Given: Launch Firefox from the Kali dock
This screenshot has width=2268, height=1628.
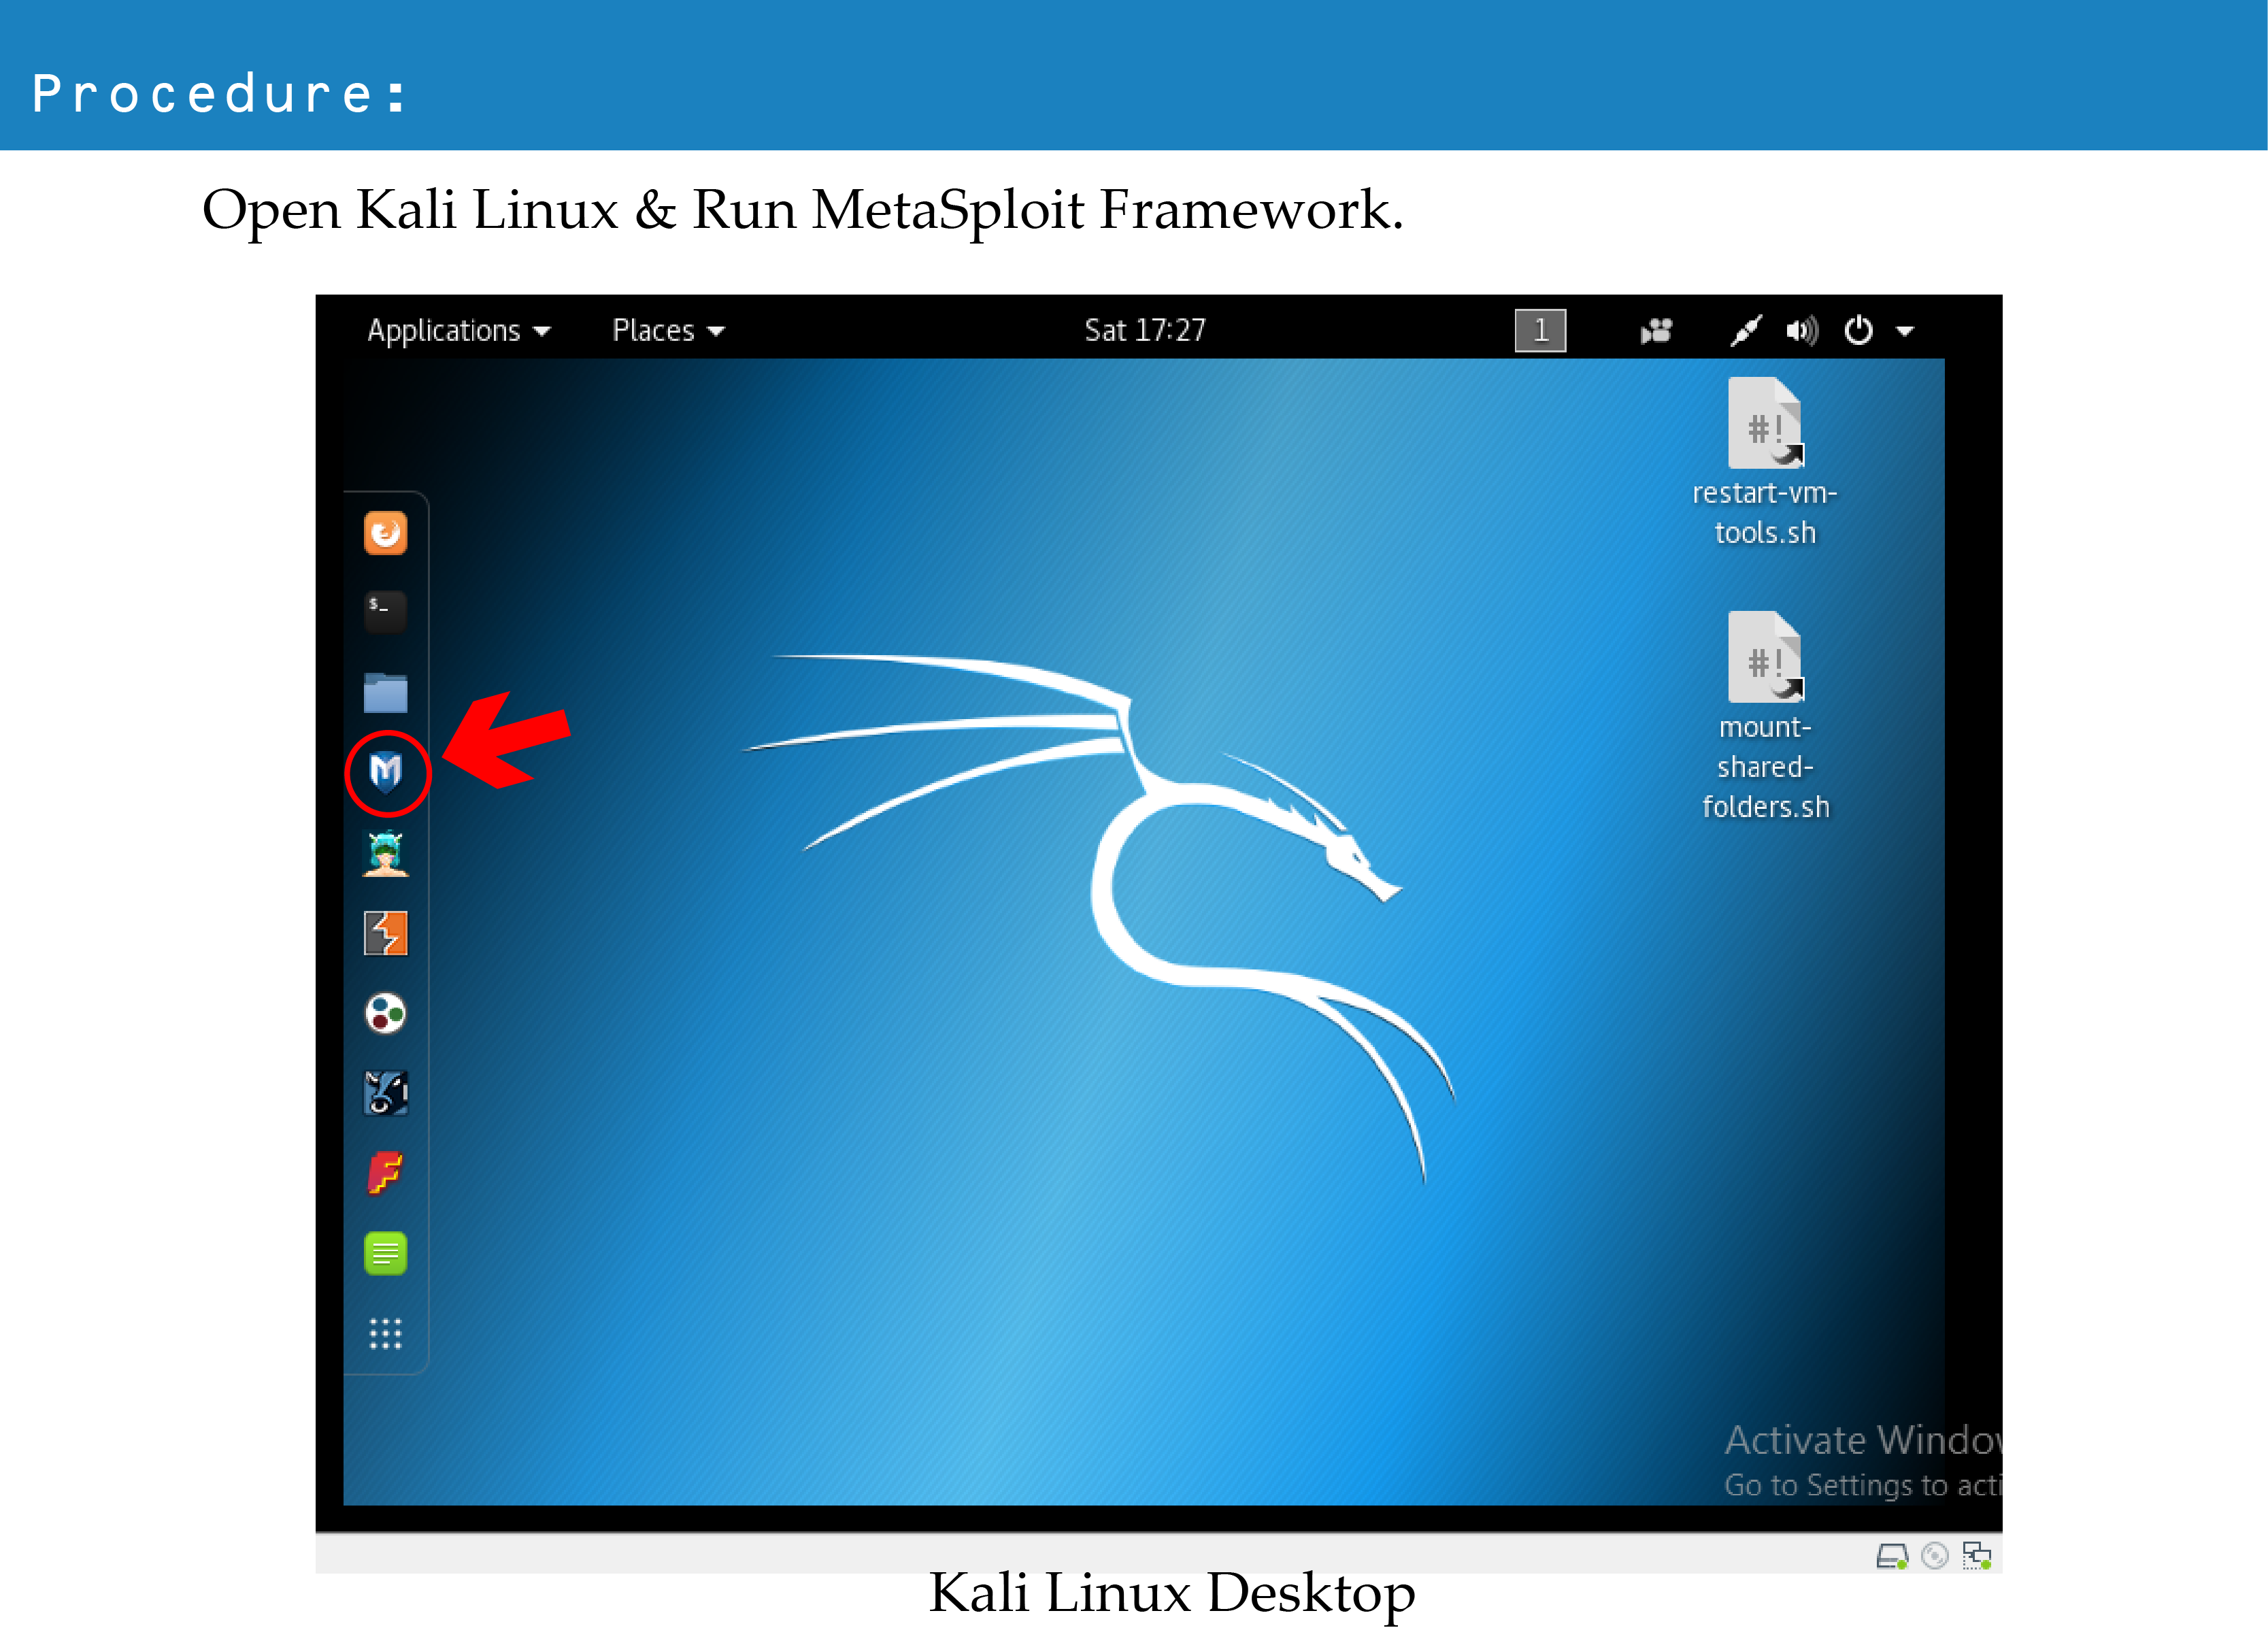Looking at the screenshot, I should (385, 533).
